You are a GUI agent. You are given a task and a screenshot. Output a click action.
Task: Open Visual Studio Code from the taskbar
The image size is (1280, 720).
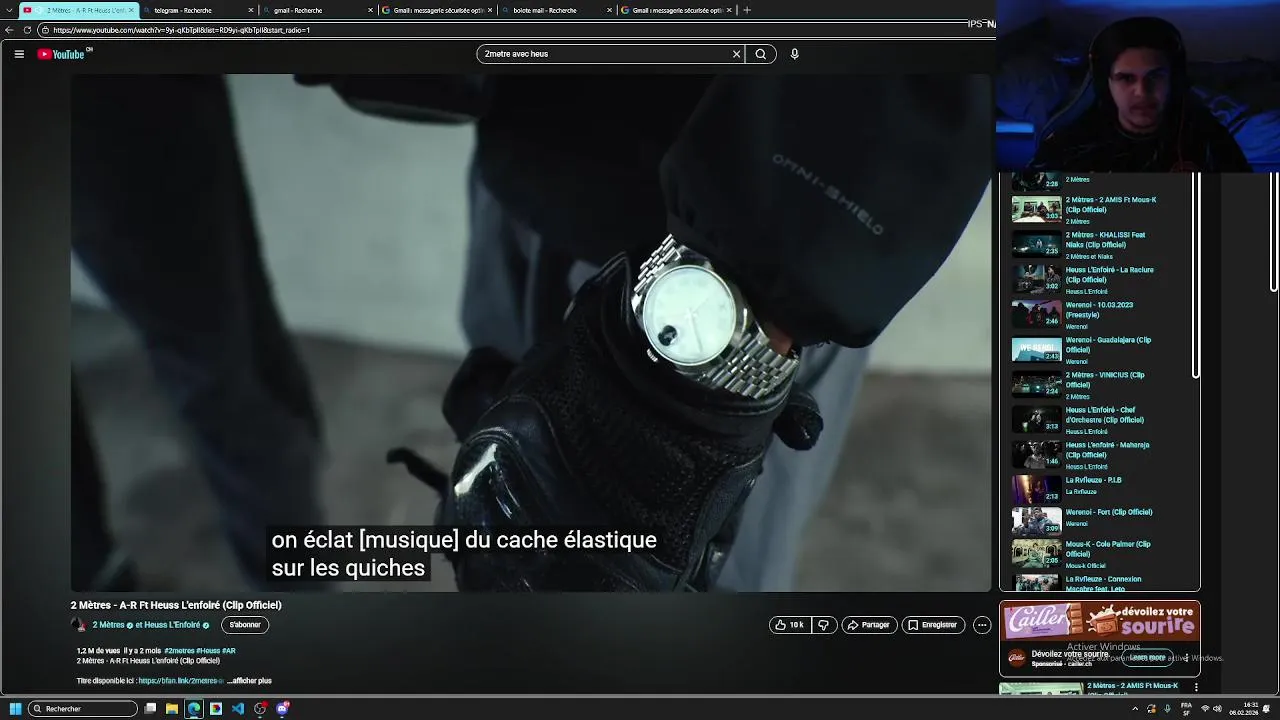pyautogui.click(x=238, y=709)
